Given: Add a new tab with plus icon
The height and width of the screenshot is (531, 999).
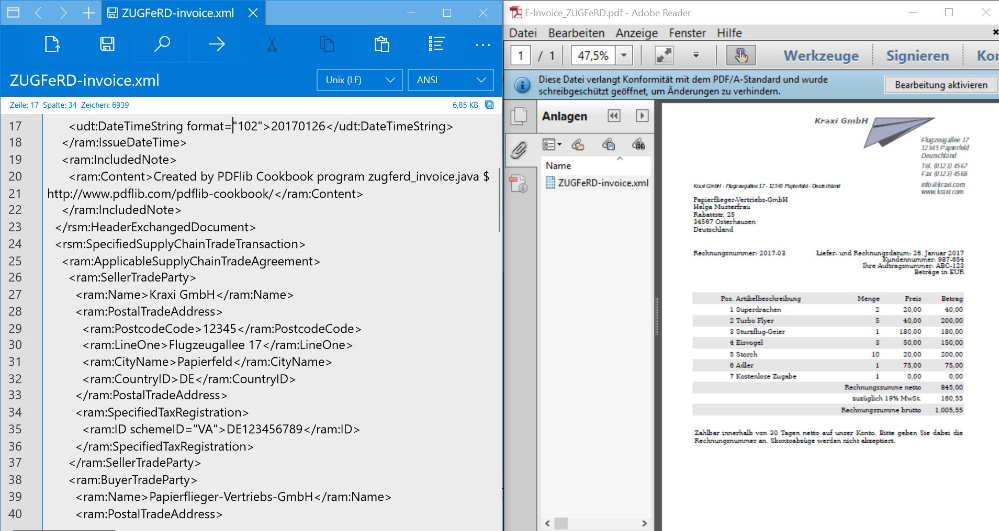Looking at the screenshot, I should pos(89,13).
